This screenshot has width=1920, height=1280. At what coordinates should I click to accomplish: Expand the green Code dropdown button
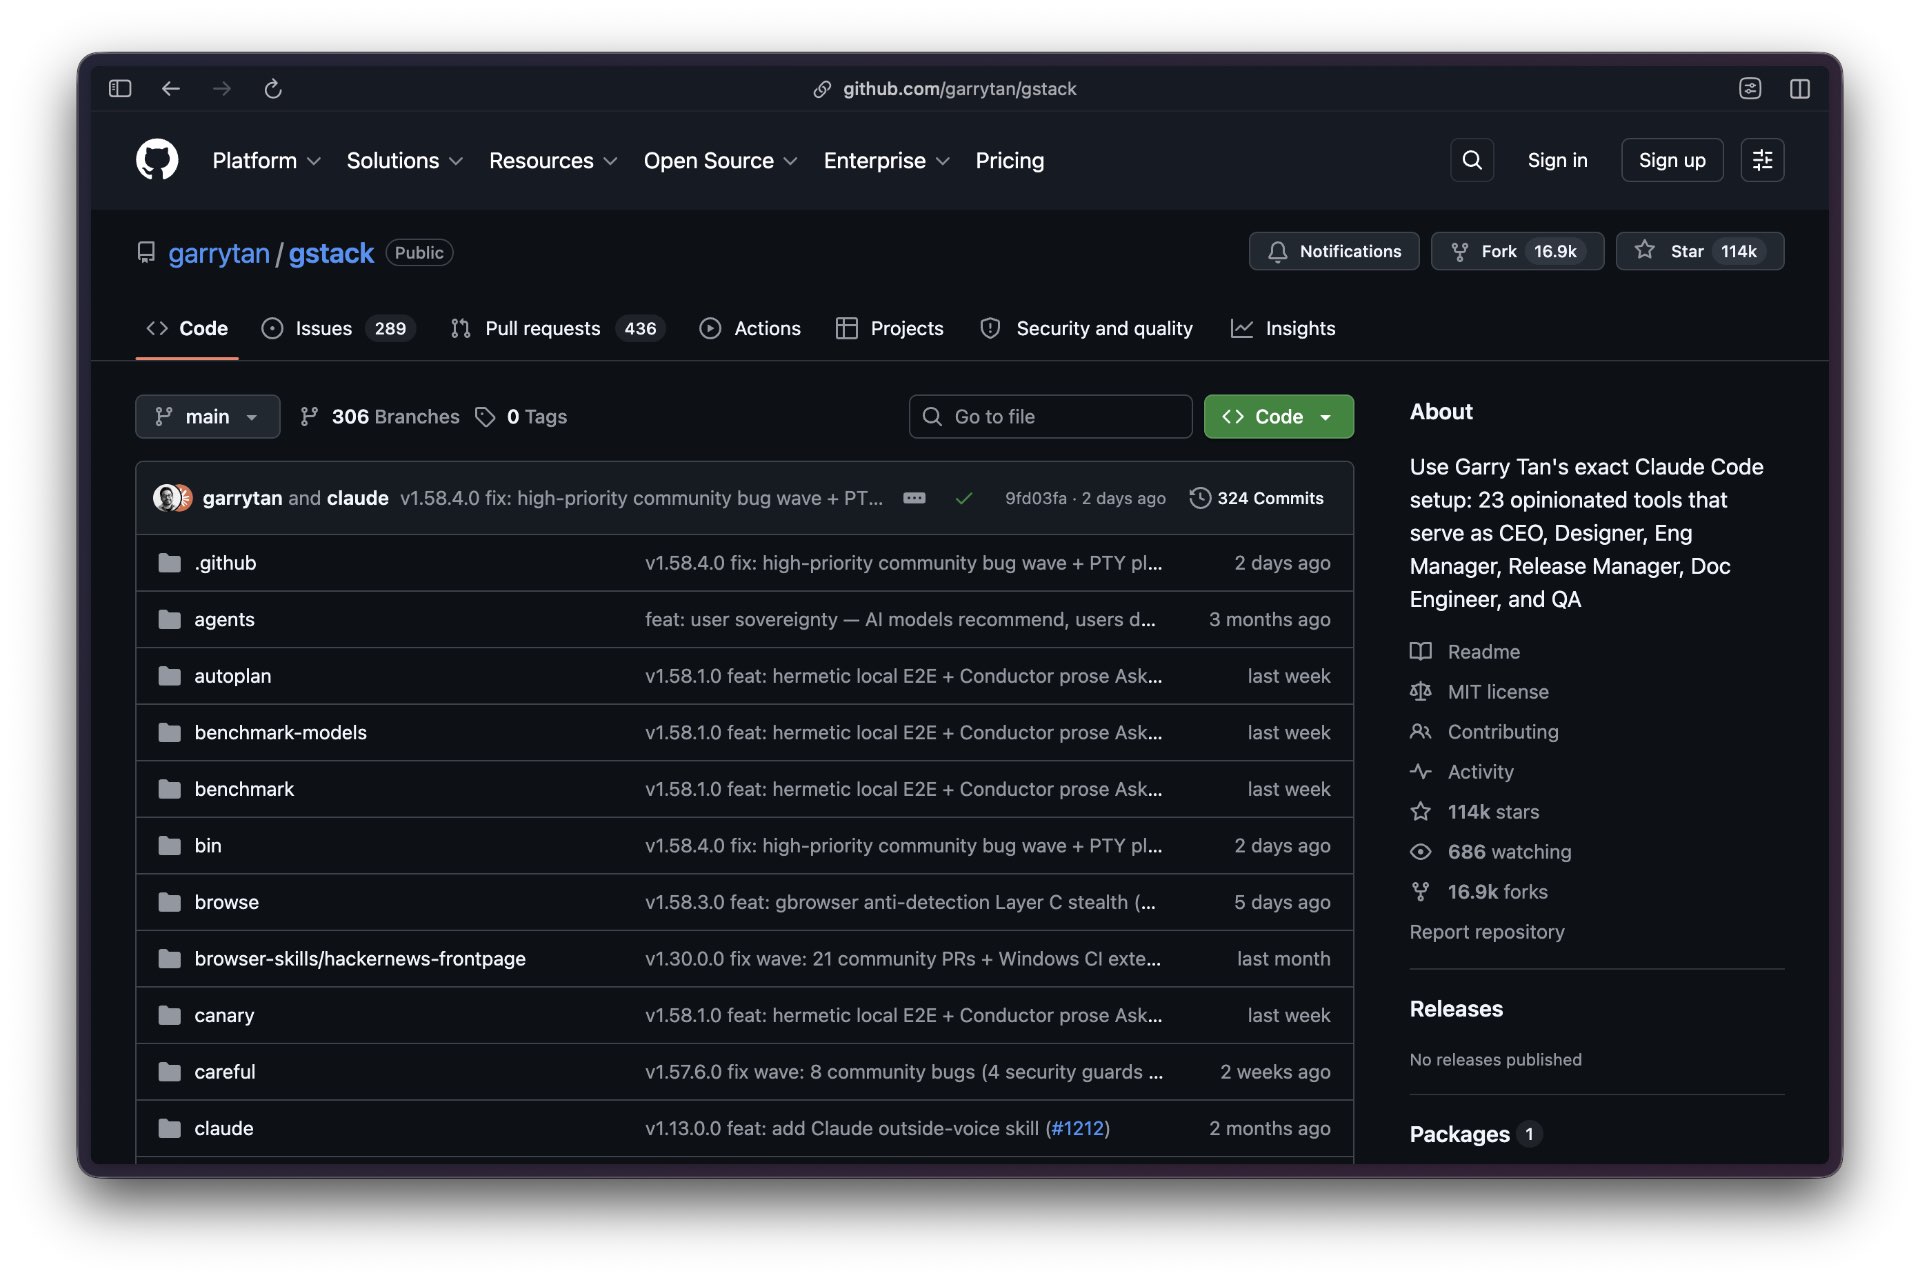tap(1278, 417)
